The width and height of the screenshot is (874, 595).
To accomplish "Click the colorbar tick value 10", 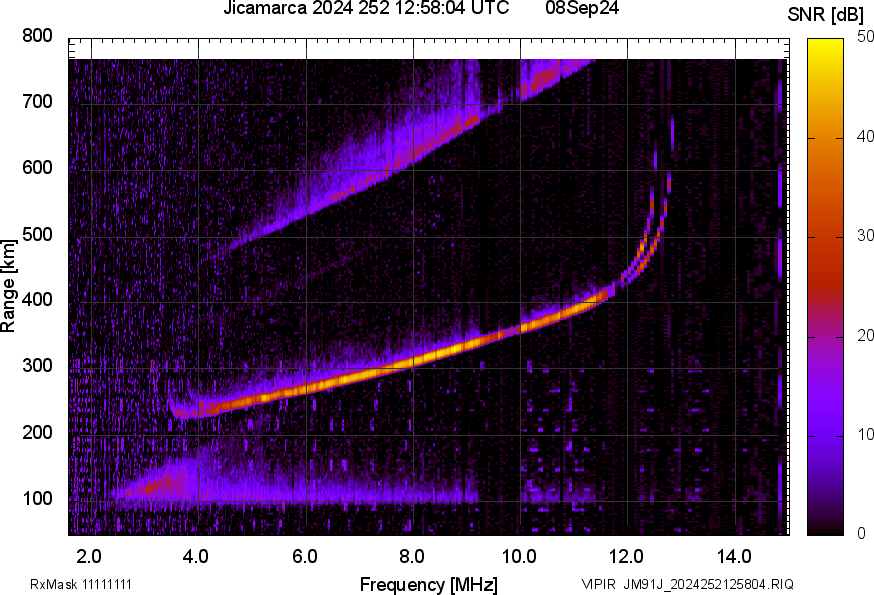I will tap(865, 434).
